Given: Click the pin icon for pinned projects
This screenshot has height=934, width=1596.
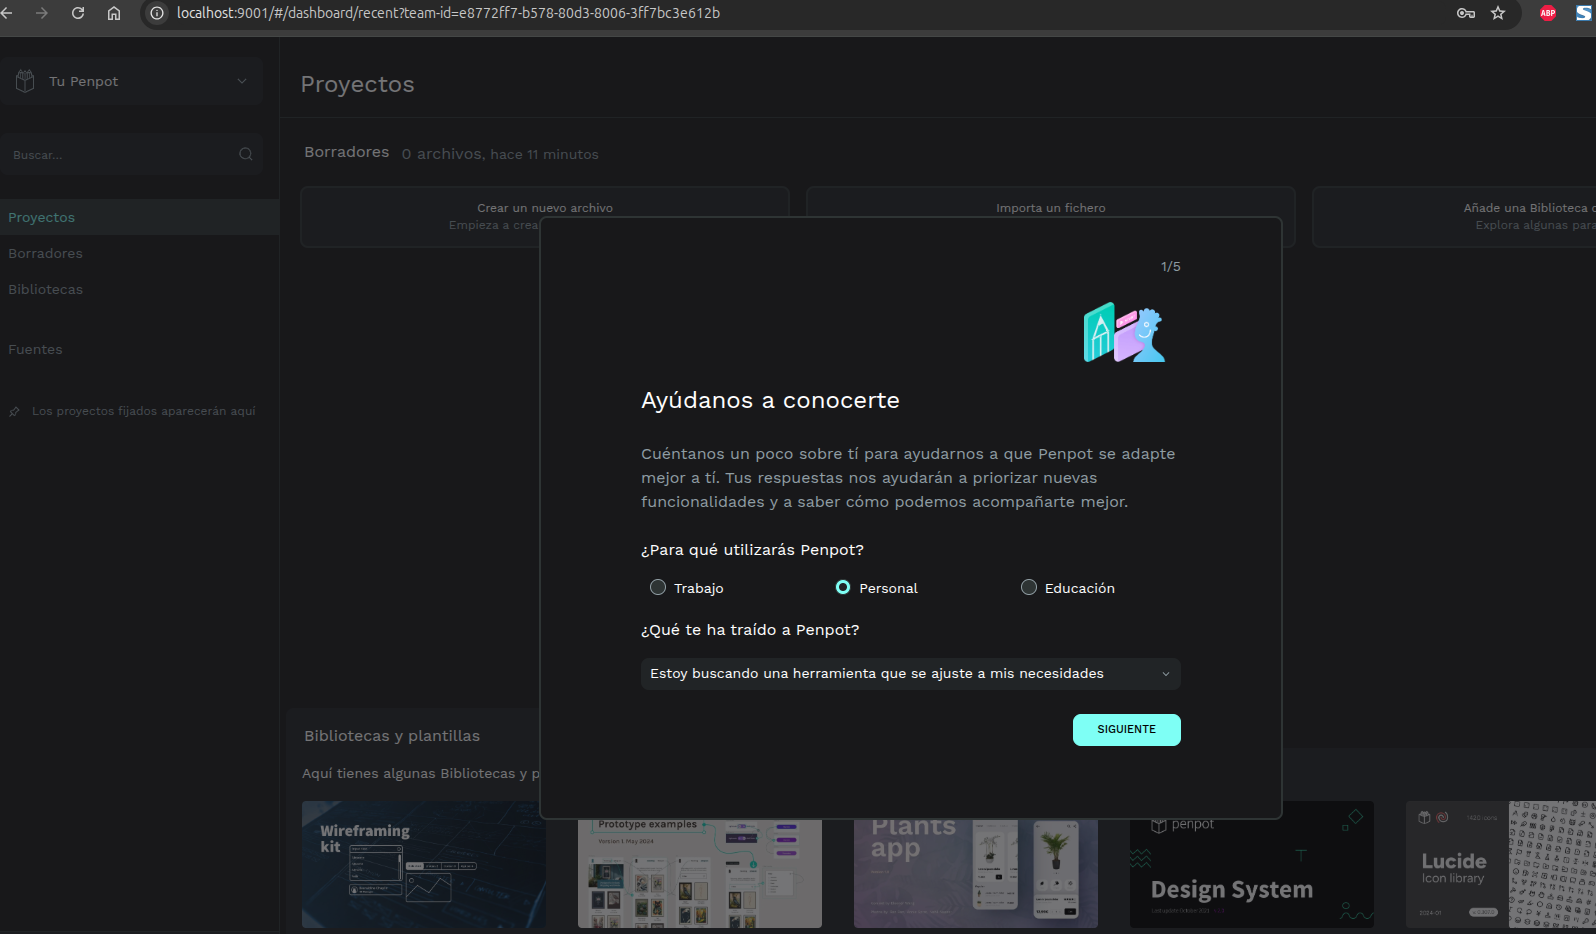Looking at the screenshot, I should [14, 412].
